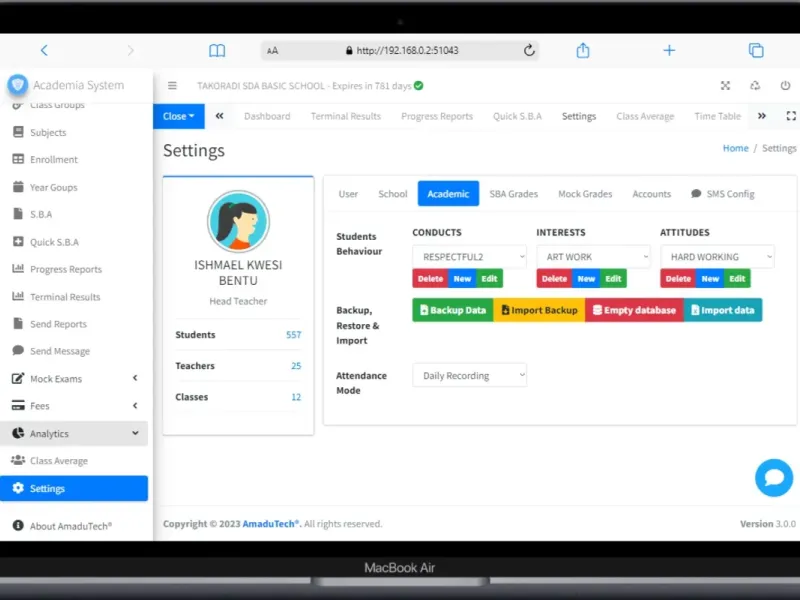Reload the page via the refresh icon
This screenshot has width=800, height=600.
(529, 50)
